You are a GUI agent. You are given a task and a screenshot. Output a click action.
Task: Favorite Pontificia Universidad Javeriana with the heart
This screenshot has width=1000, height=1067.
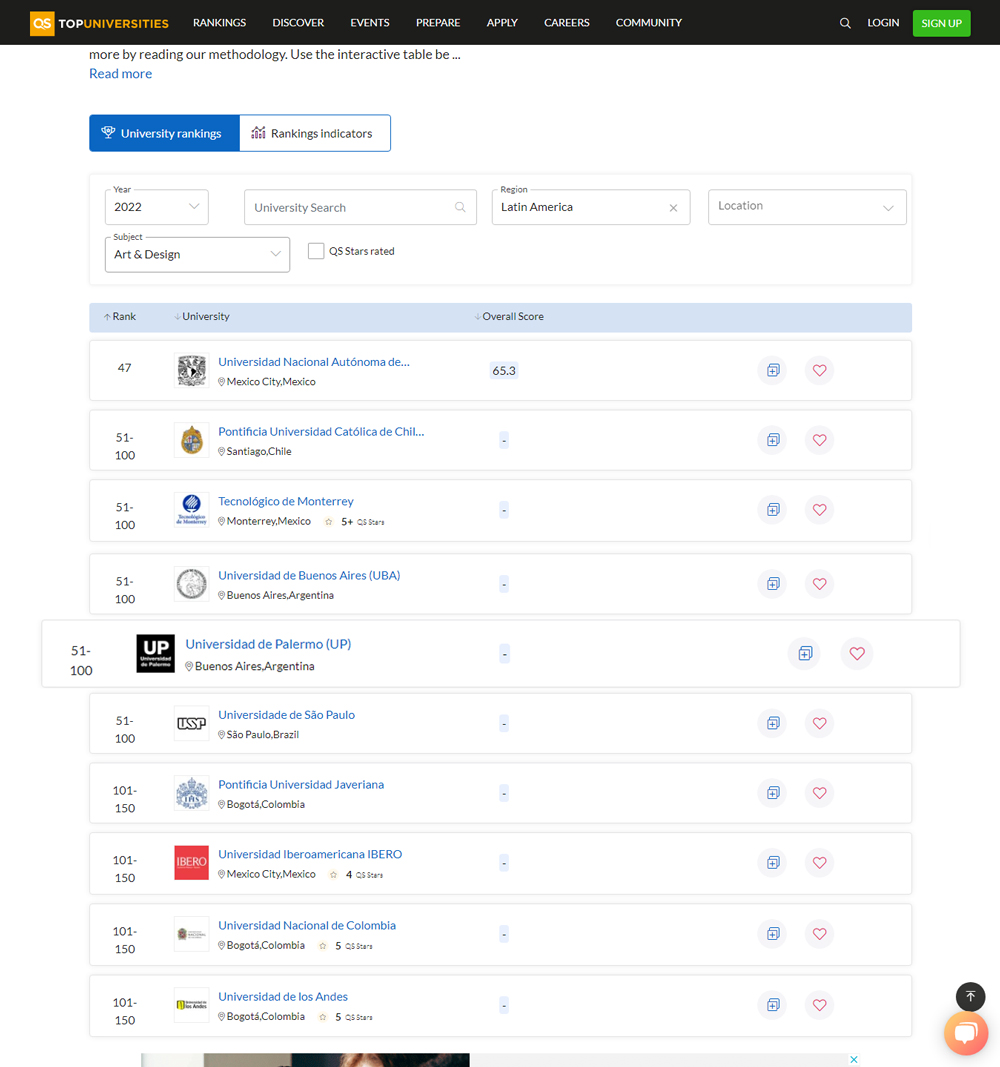point(819,793)
